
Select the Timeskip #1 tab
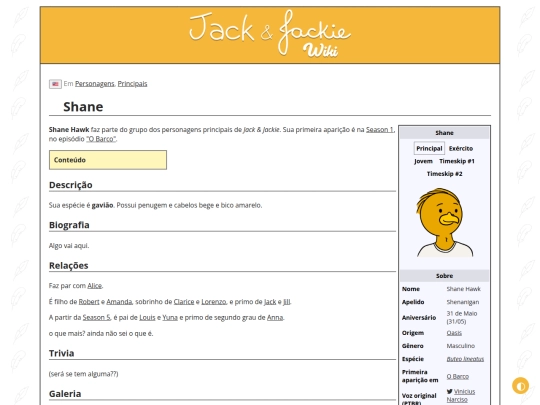[x=457, y=161]
